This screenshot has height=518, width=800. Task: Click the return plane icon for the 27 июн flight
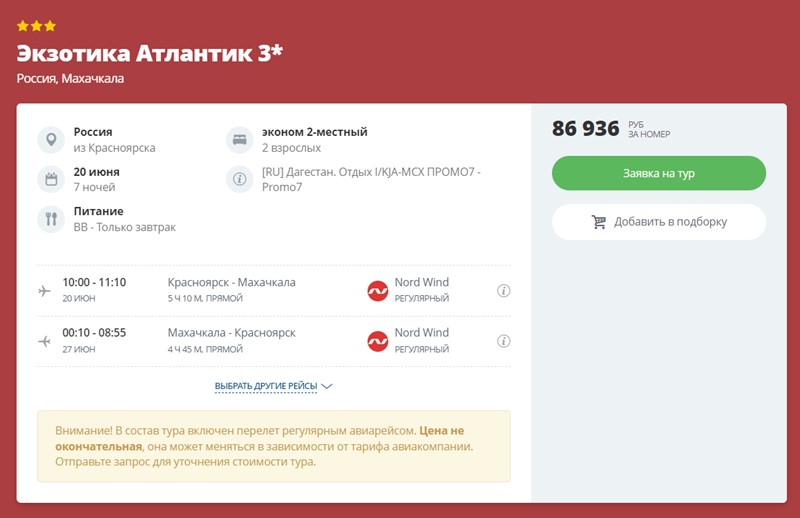[x=44, y=341]
